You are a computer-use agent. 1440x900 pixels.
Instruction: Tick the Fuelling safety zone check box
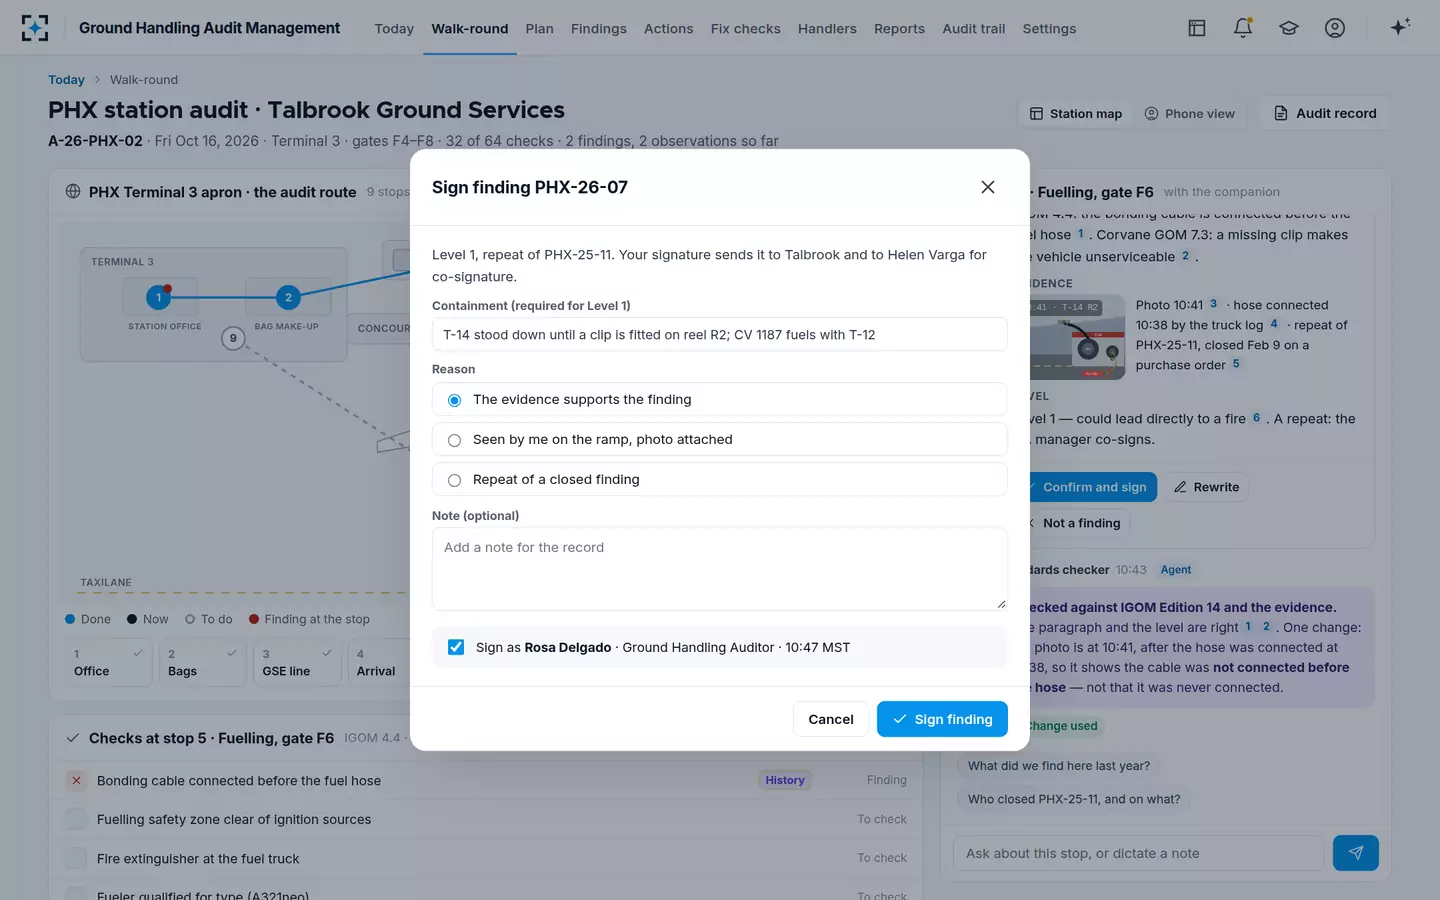click(76, 819)
